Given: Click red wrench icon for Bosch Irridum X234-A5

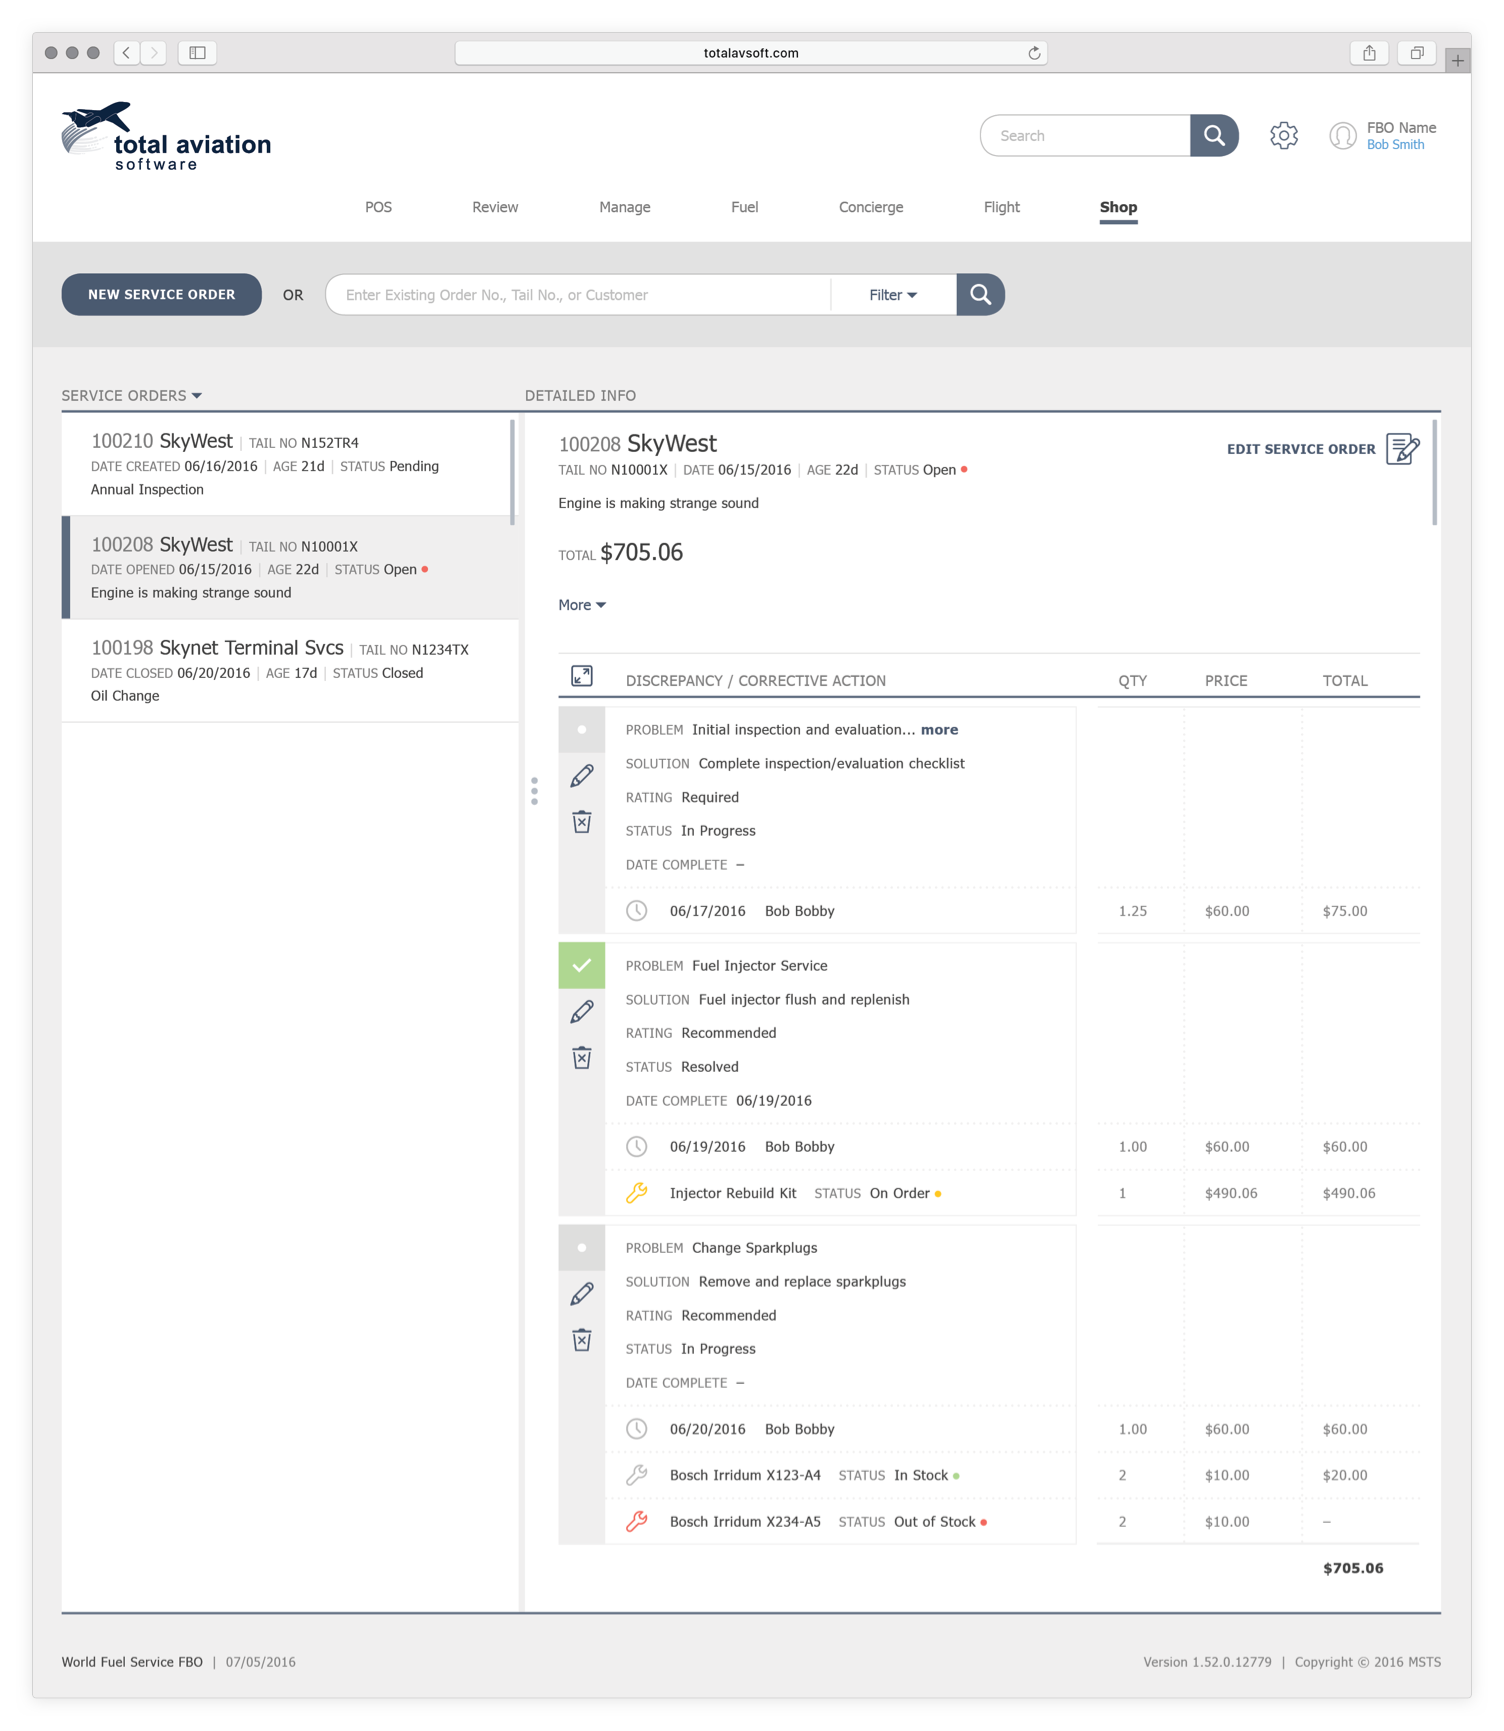Looking at the screenshot, I should coord(637,1522).
